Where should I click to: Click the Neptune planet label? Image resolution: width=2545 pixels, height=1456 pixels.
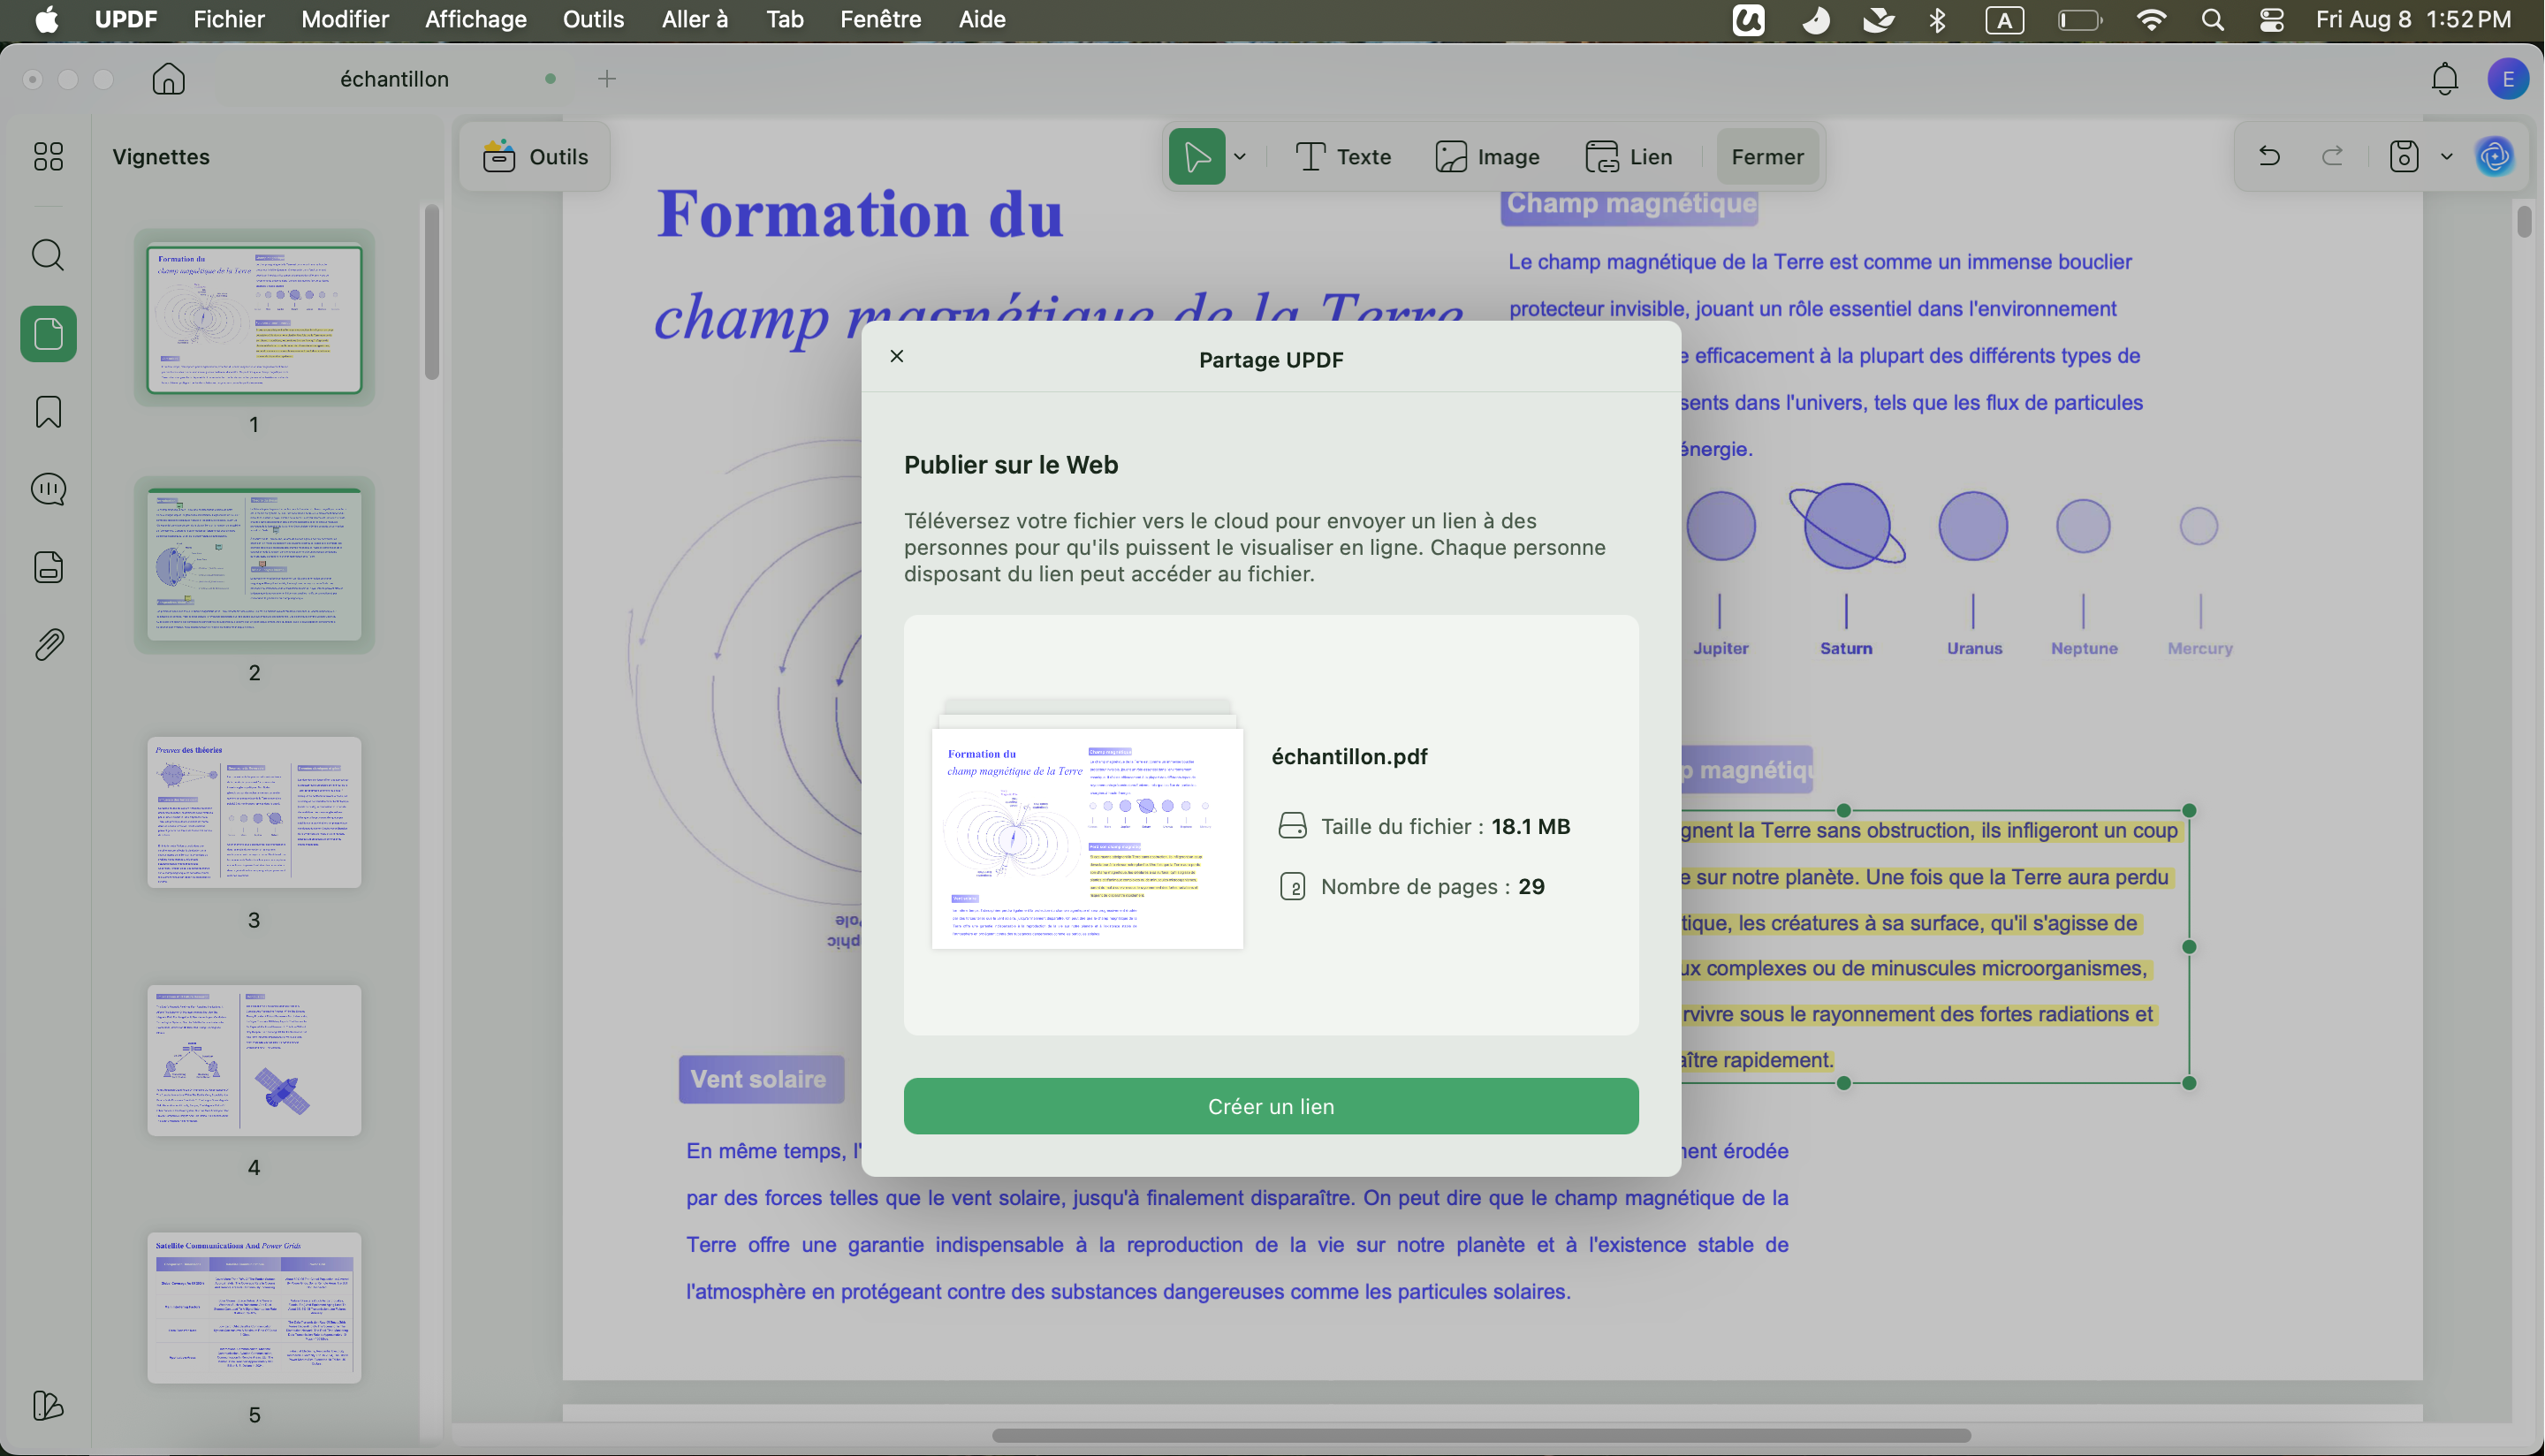[2084, 648]
